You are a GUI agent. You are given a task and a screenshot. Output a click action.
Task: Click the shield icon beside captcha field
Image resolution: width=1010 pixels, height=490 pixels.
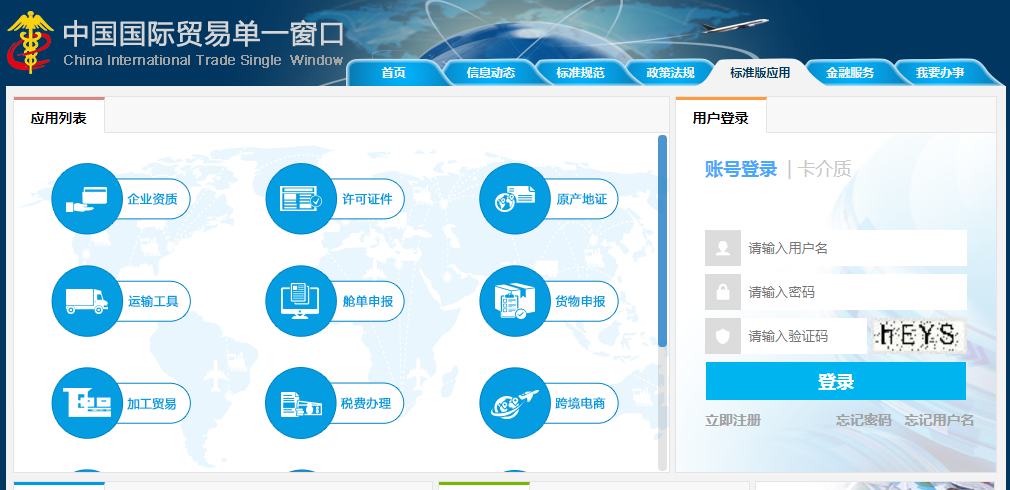pyautogui.click(x=723, y=336)
